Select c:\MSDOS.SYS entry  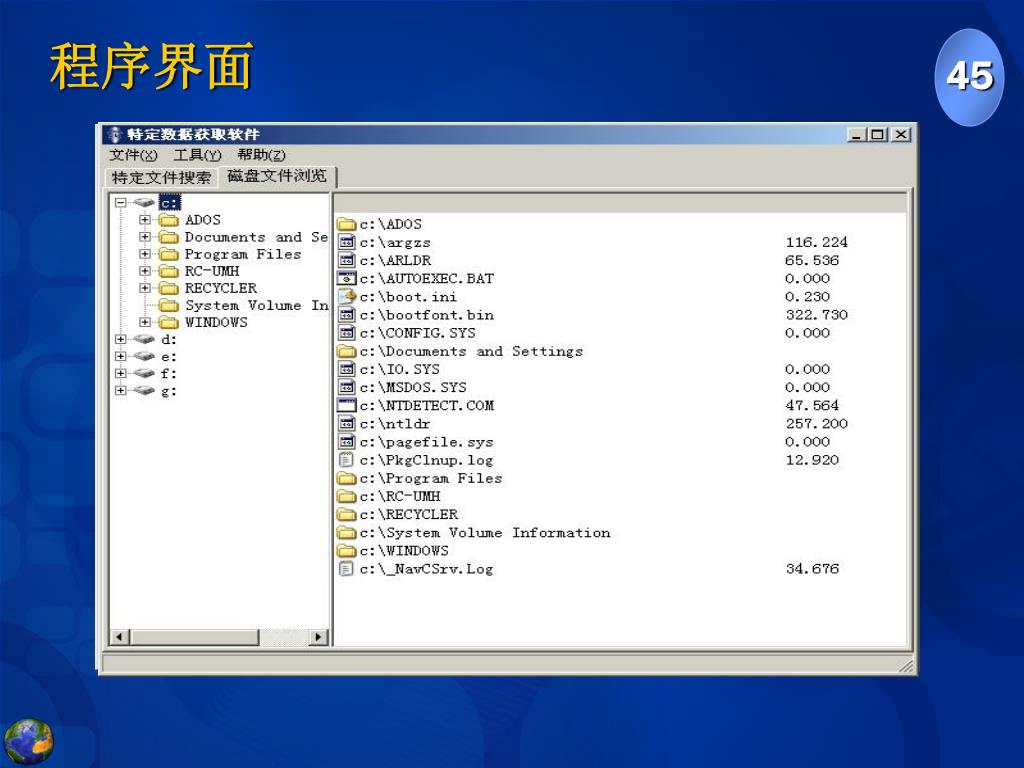[x=413, y=387]
